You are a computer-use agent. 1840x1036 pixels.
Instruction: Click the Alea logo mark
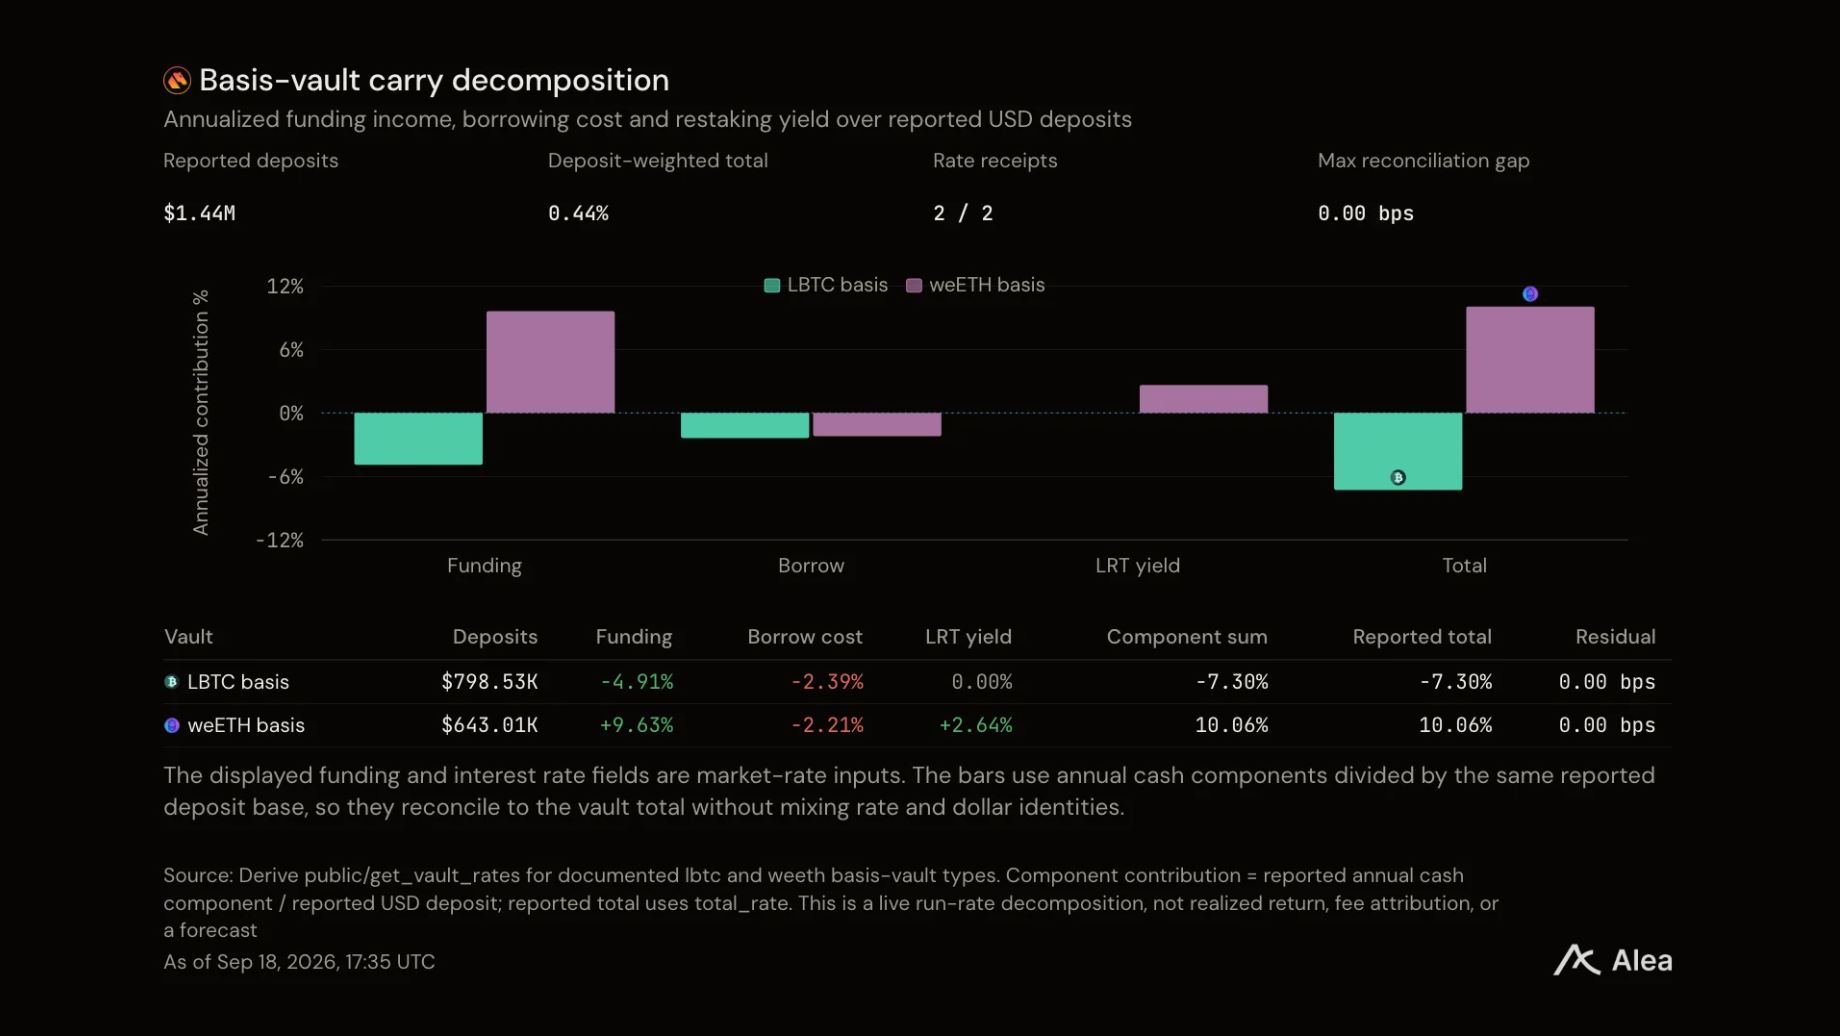[x=1577, y=960]
